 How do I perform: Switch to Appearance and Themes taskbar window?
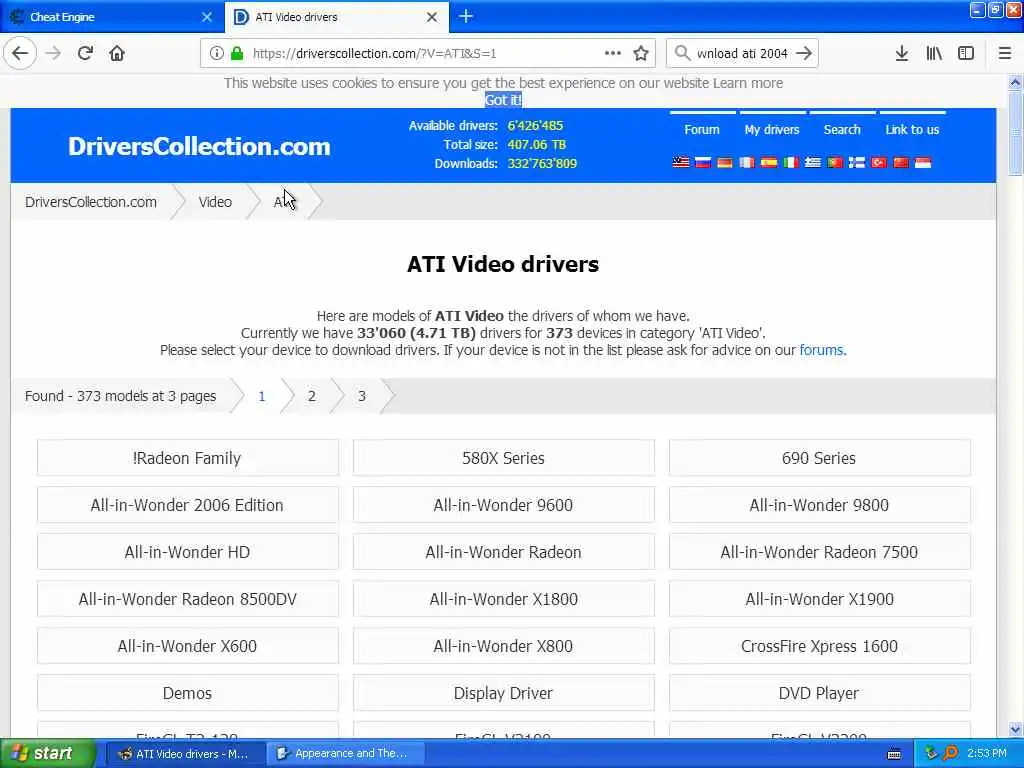point(346,754)
